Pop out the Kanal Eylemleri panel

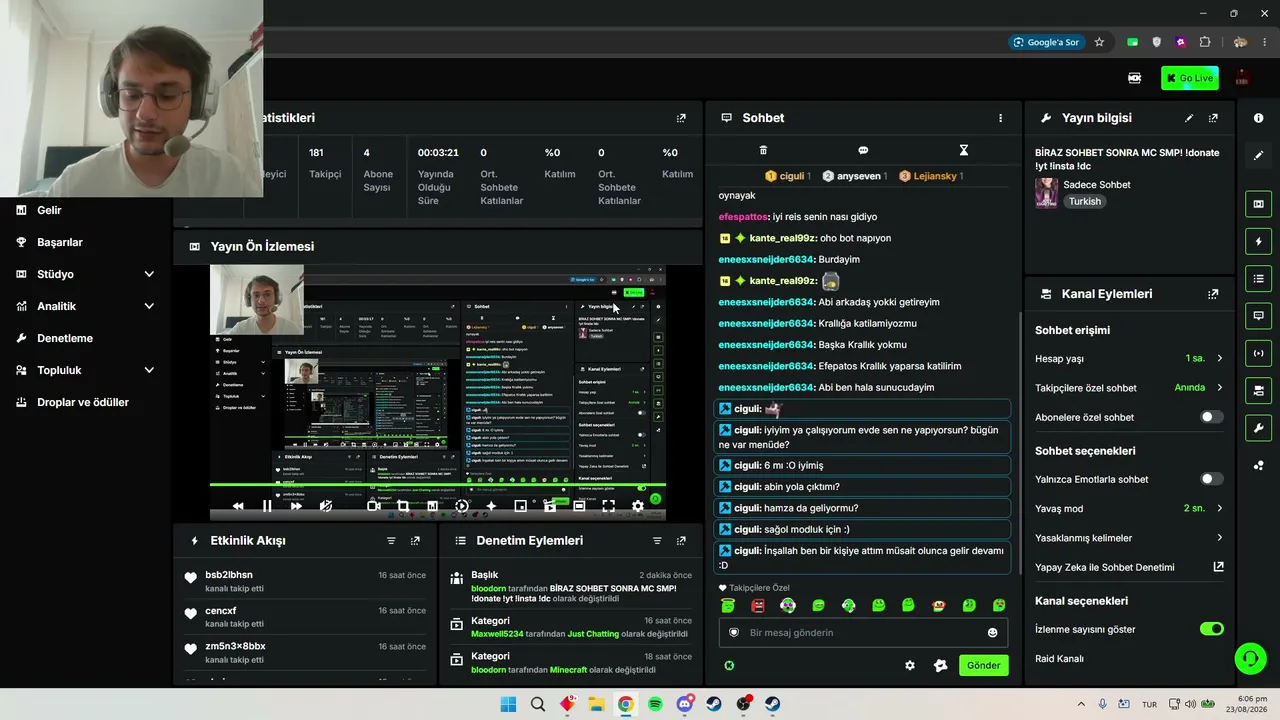point(1213,294)
